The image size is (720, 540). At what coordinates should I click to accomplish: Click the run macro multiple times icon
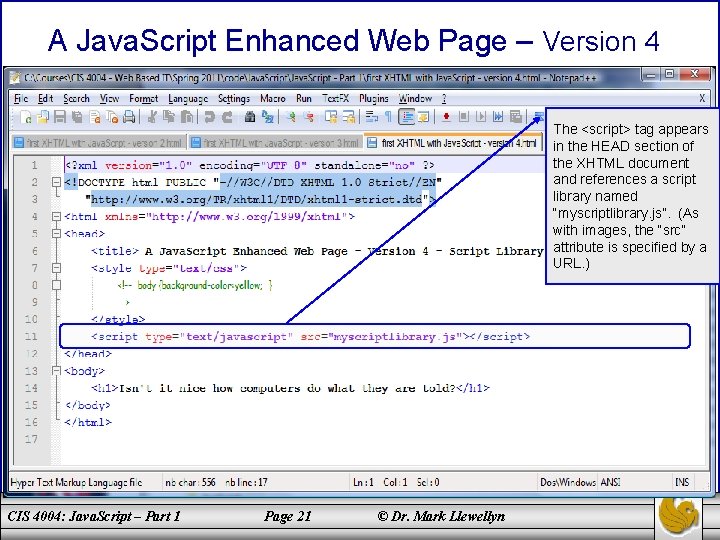(x=498, y=117)
